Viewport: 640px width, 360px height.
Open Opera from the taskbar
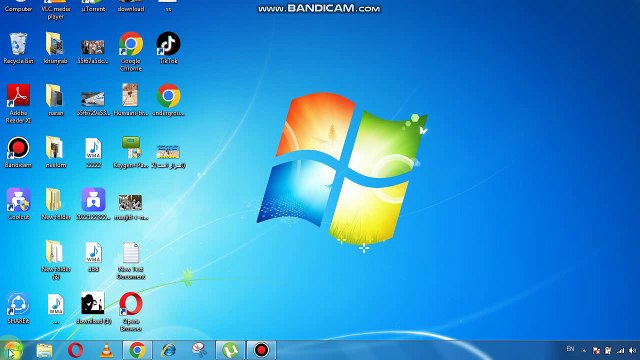click(75, 350)
